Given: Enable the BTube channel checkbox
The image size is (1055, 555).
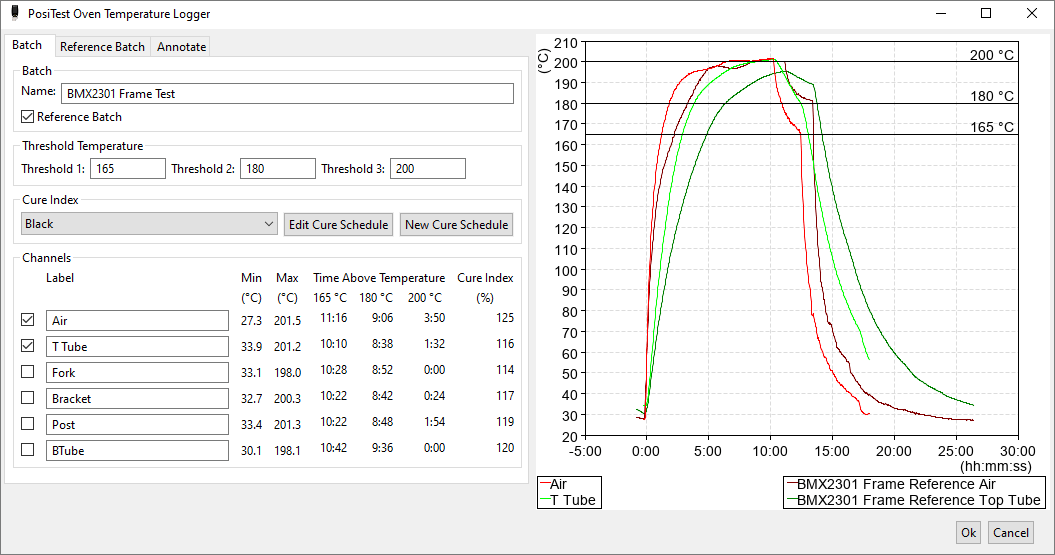Looking at the screenshot, I should 28,449.
